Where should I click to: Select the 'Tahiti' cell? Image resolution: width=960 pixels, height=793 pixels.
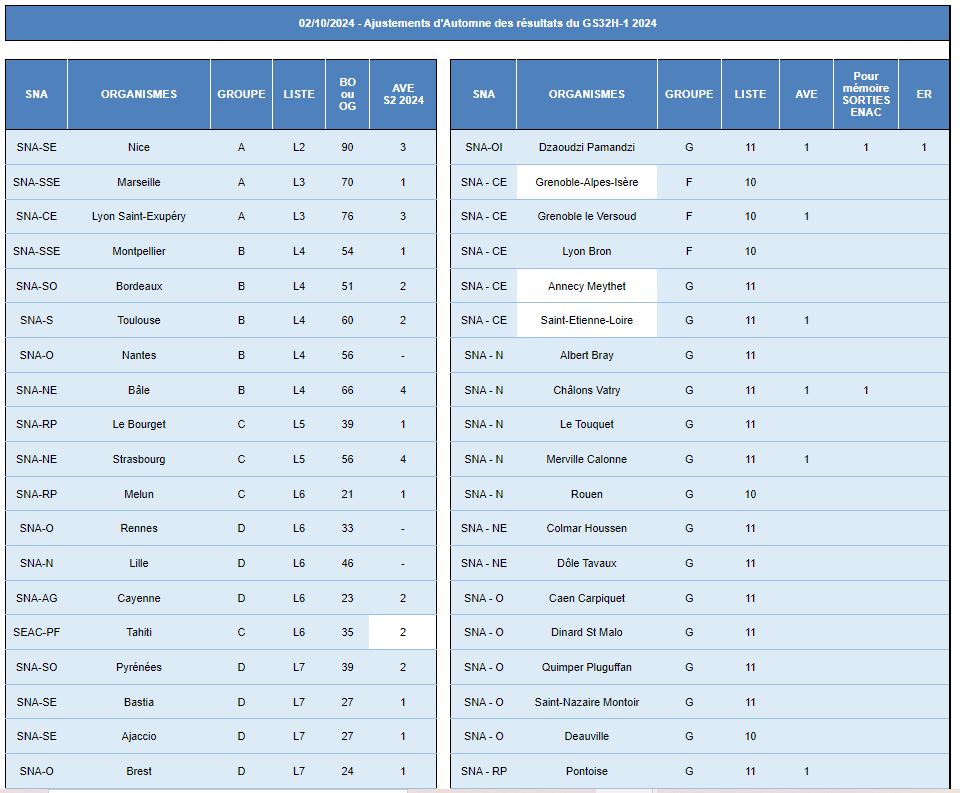139,633
